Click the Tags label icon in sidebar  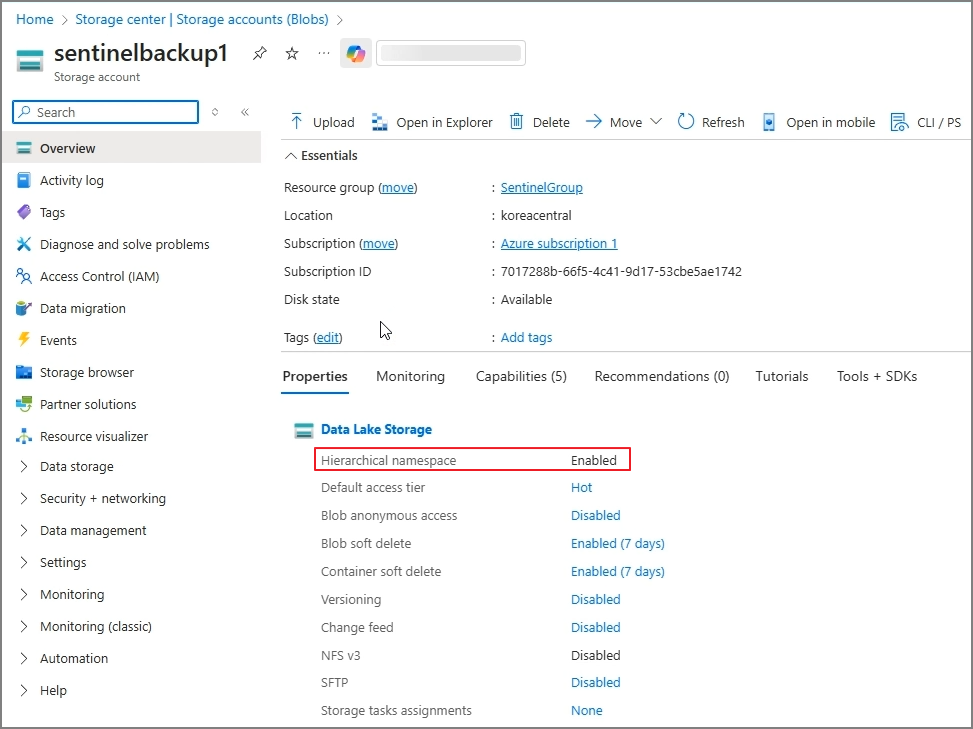coord(24,212)
